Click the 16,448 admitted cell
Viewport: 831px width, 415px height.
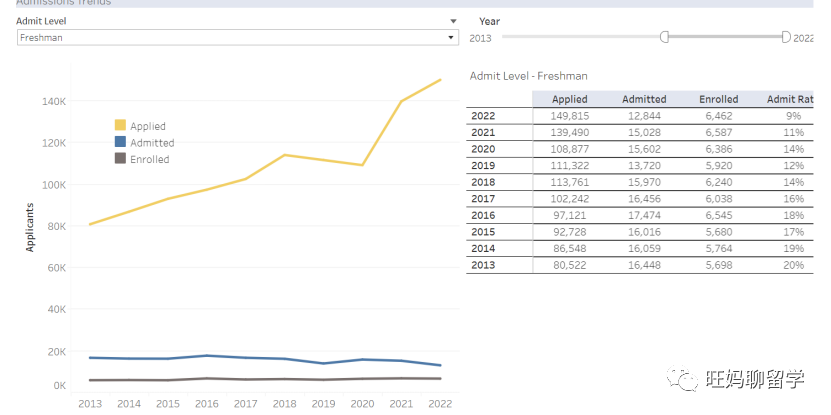(x=644, y=265)
